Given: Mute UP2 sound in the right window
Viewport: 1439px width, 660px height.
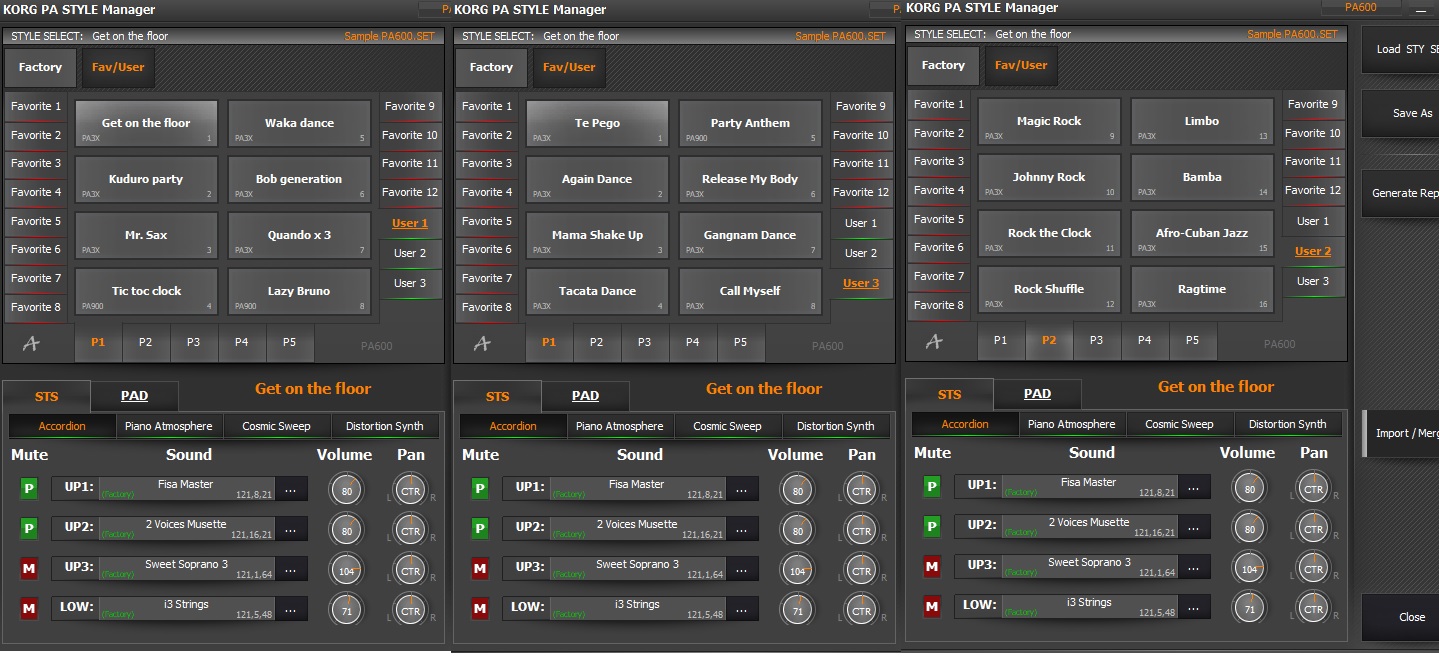Looking at the screenshot, I should [x=932, y=527].
